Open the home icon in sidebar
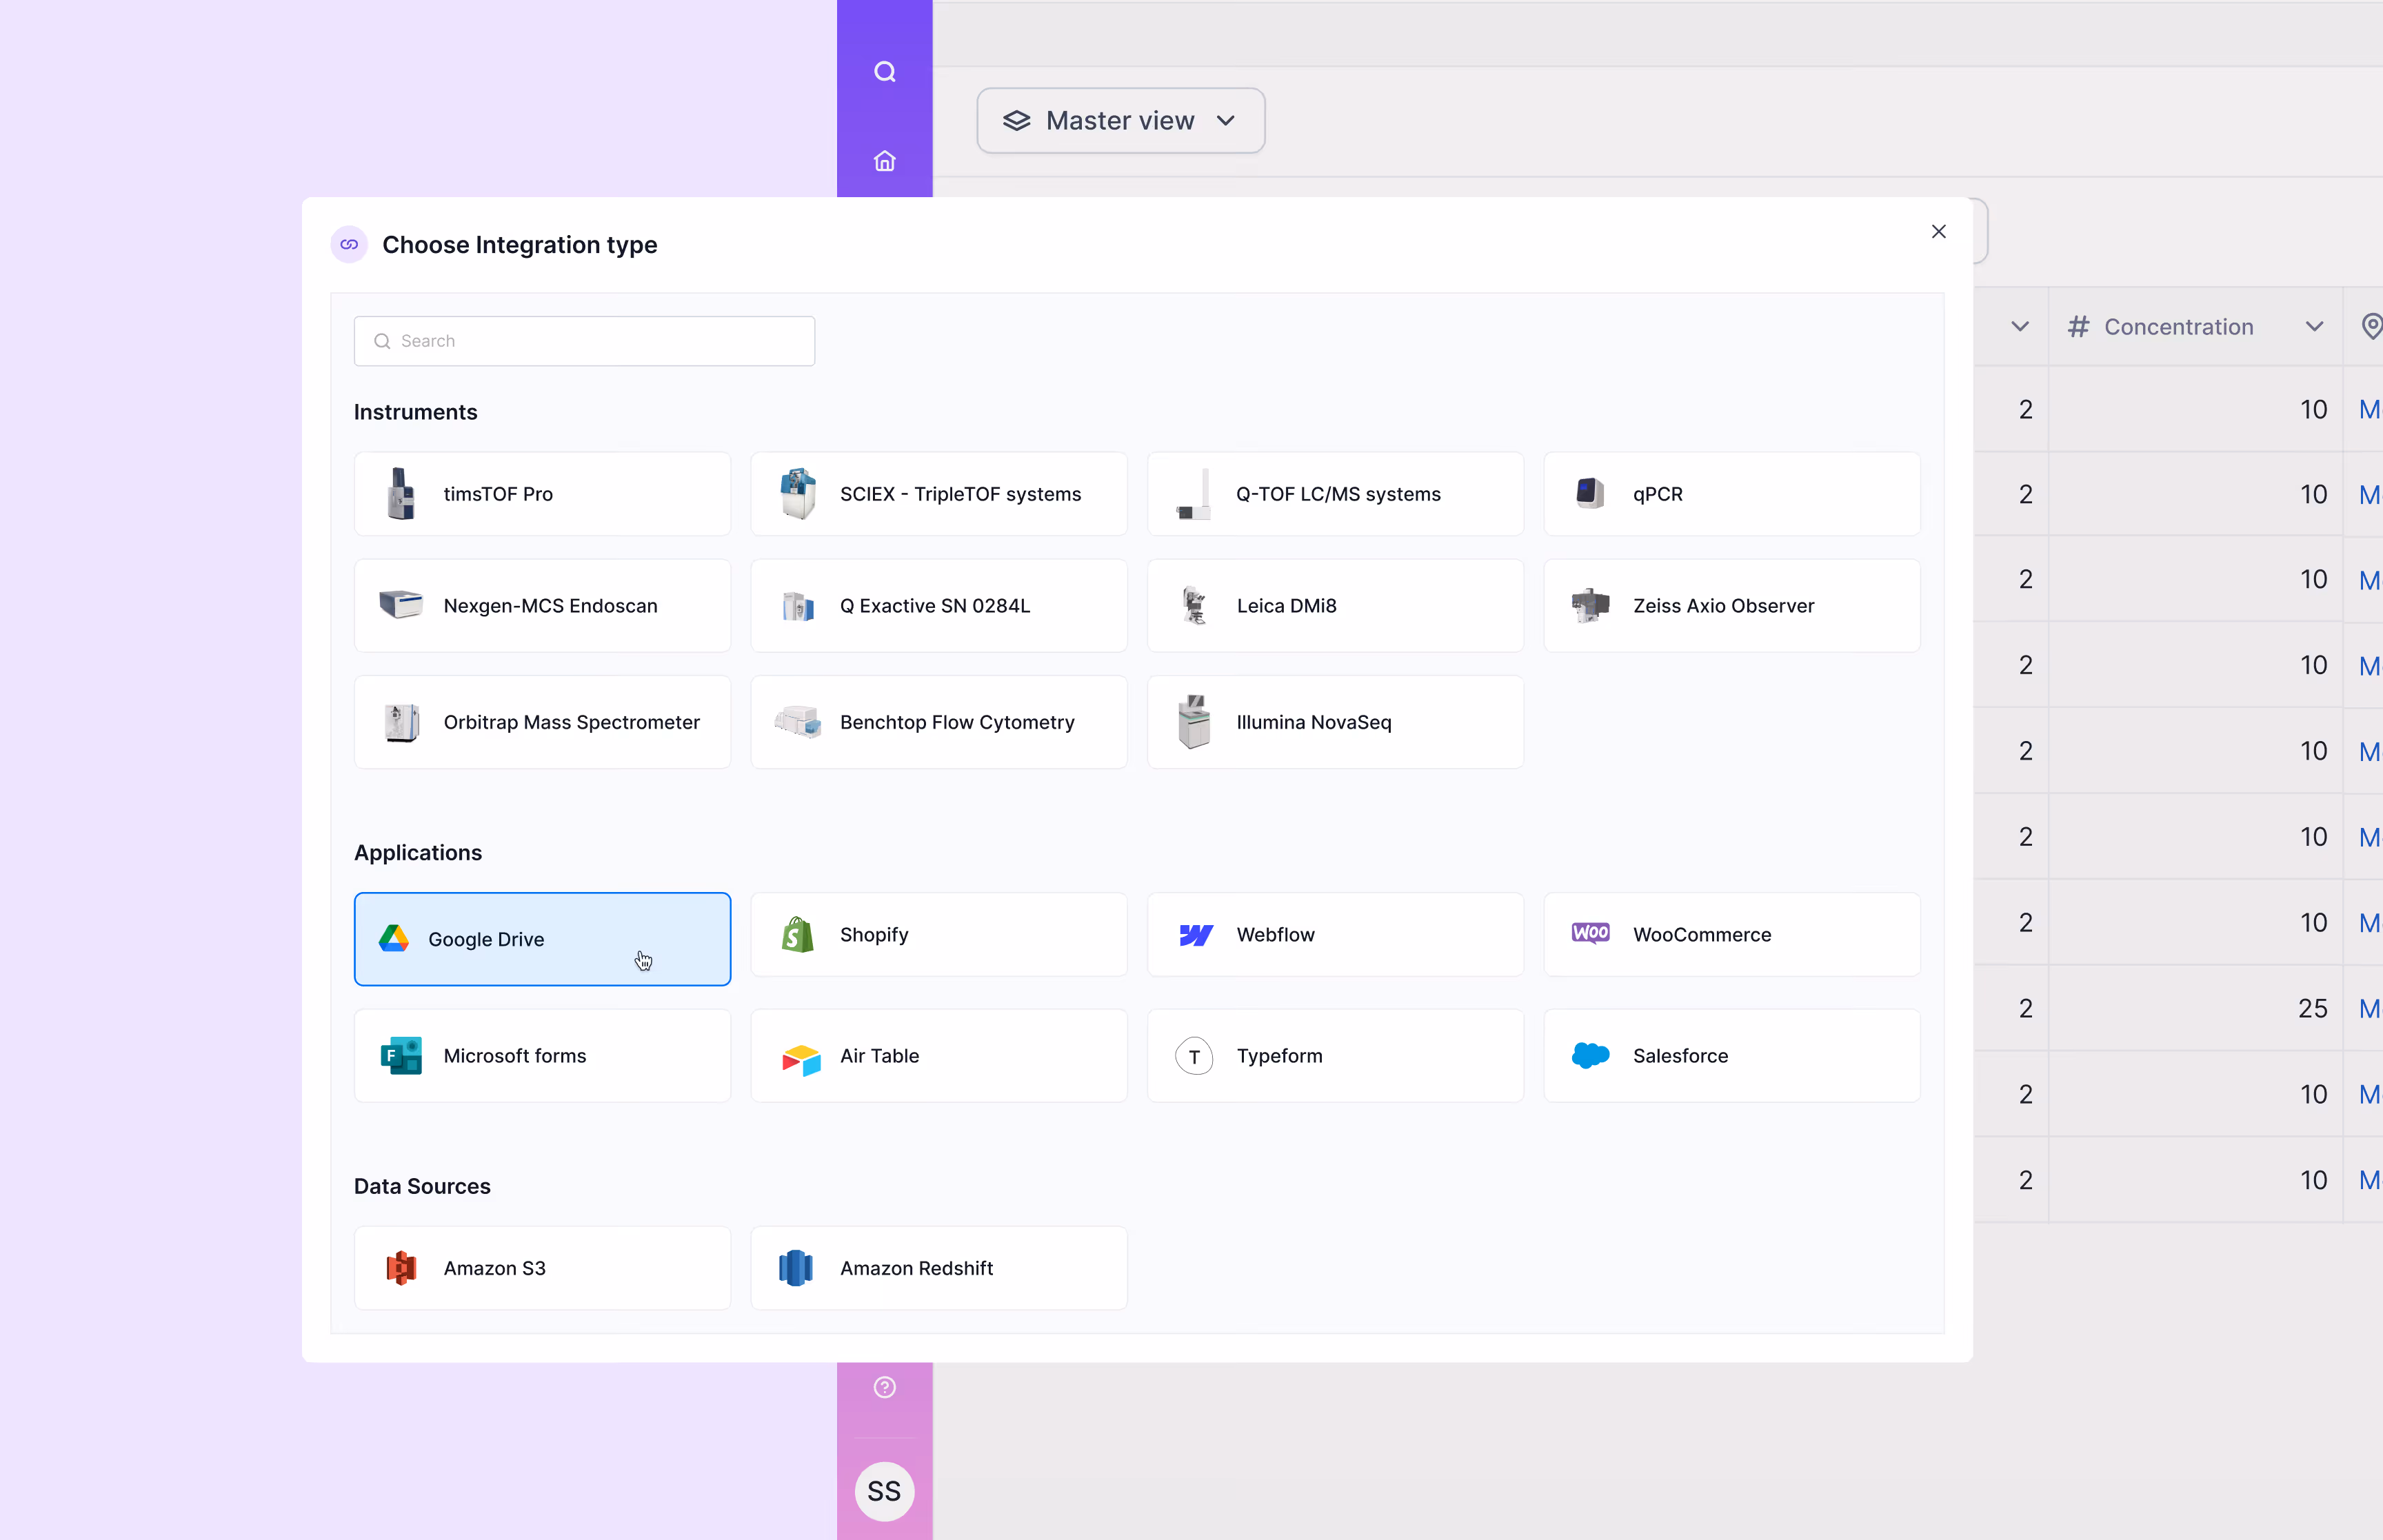The width and height of the screenshot is (2383, 1540). tap(884, 161)
